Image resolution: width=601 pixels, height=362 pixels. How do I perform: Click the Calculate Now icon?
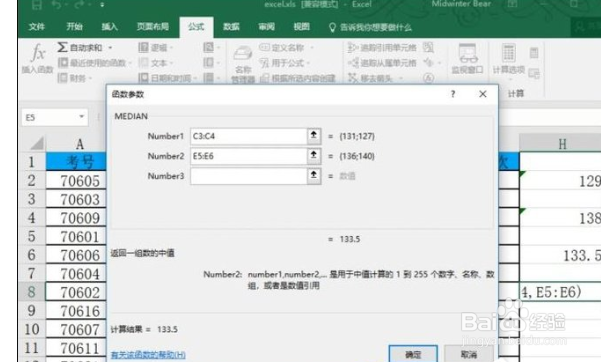click(534, 53)
